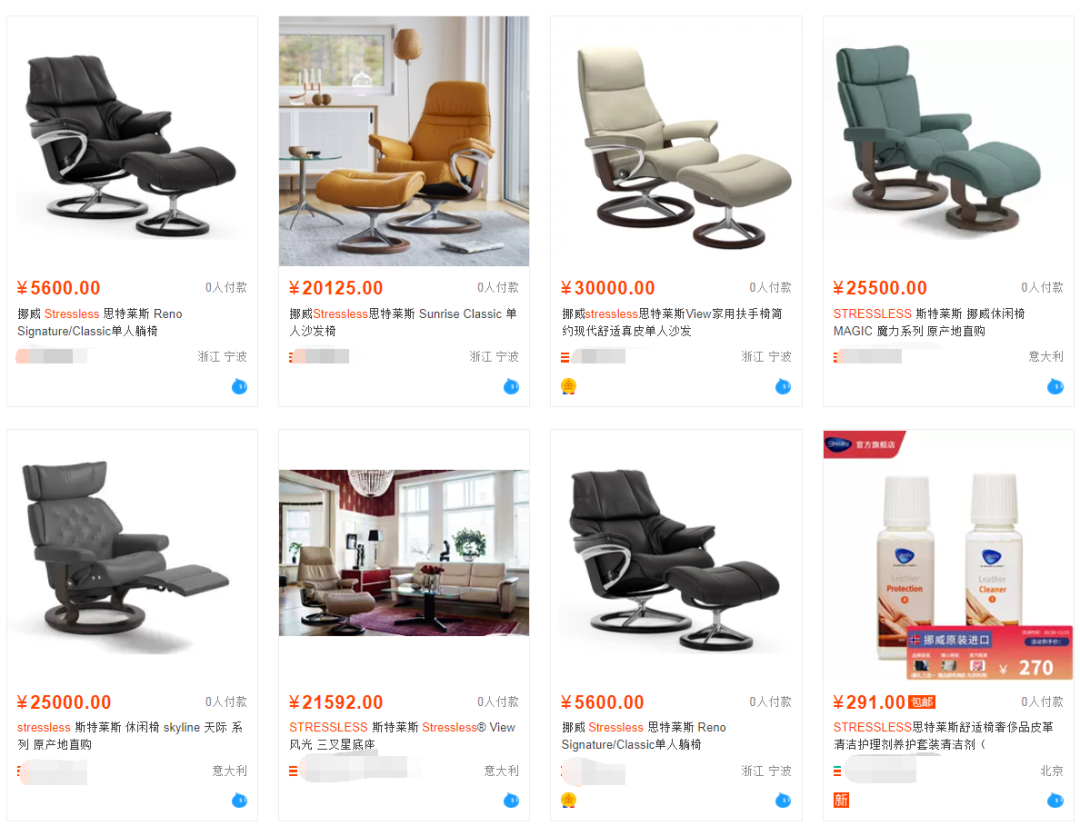Click the ¥30000.00 price
Image resolution: width=1080 pixels, height=826 pixels.
608,288
